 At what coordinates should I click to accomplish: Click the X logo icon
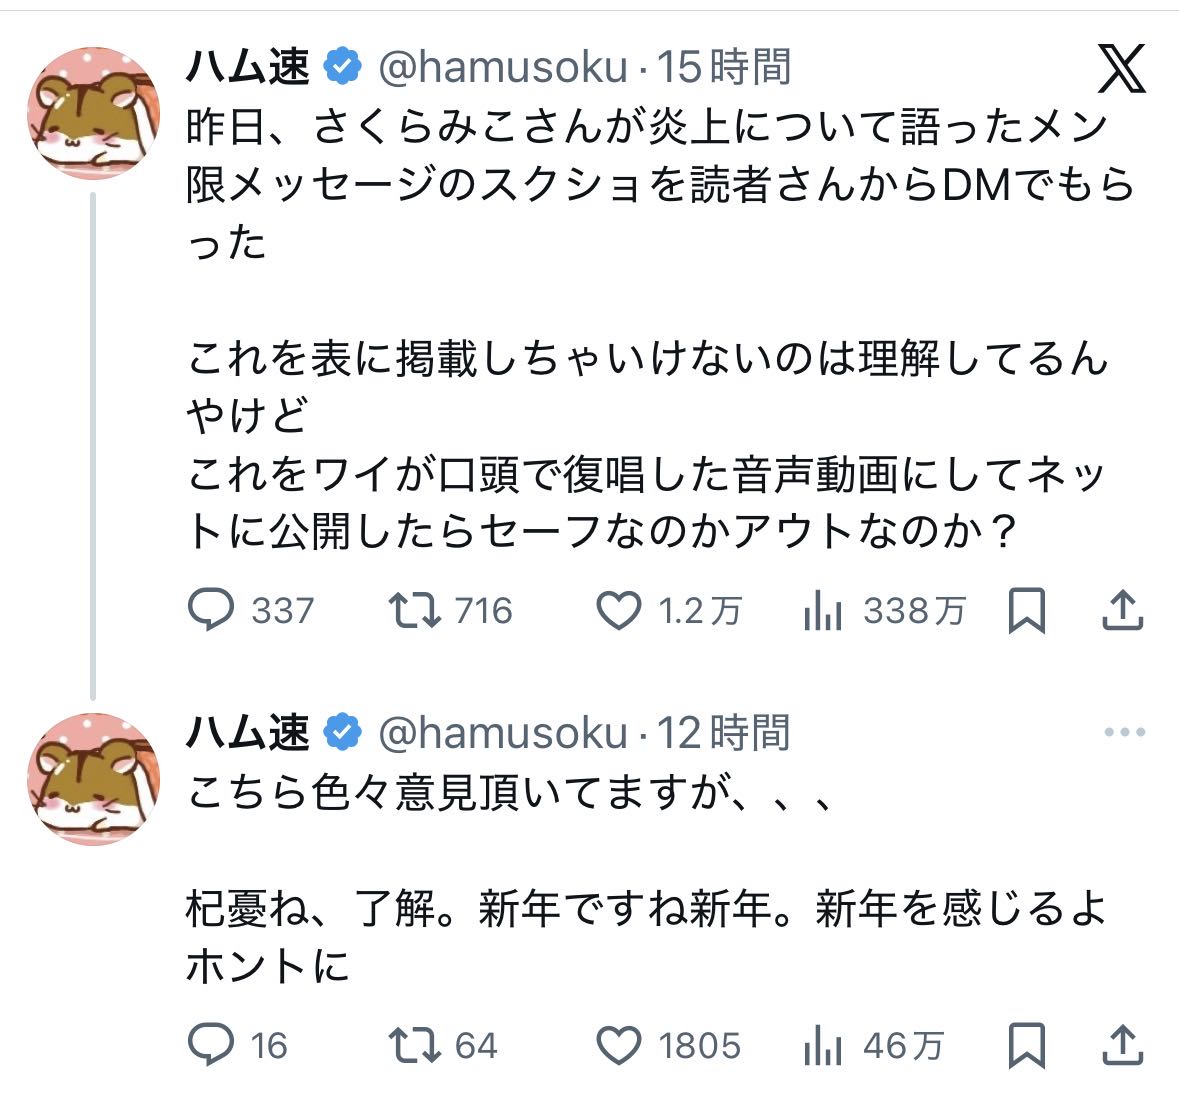point(1122,69)
